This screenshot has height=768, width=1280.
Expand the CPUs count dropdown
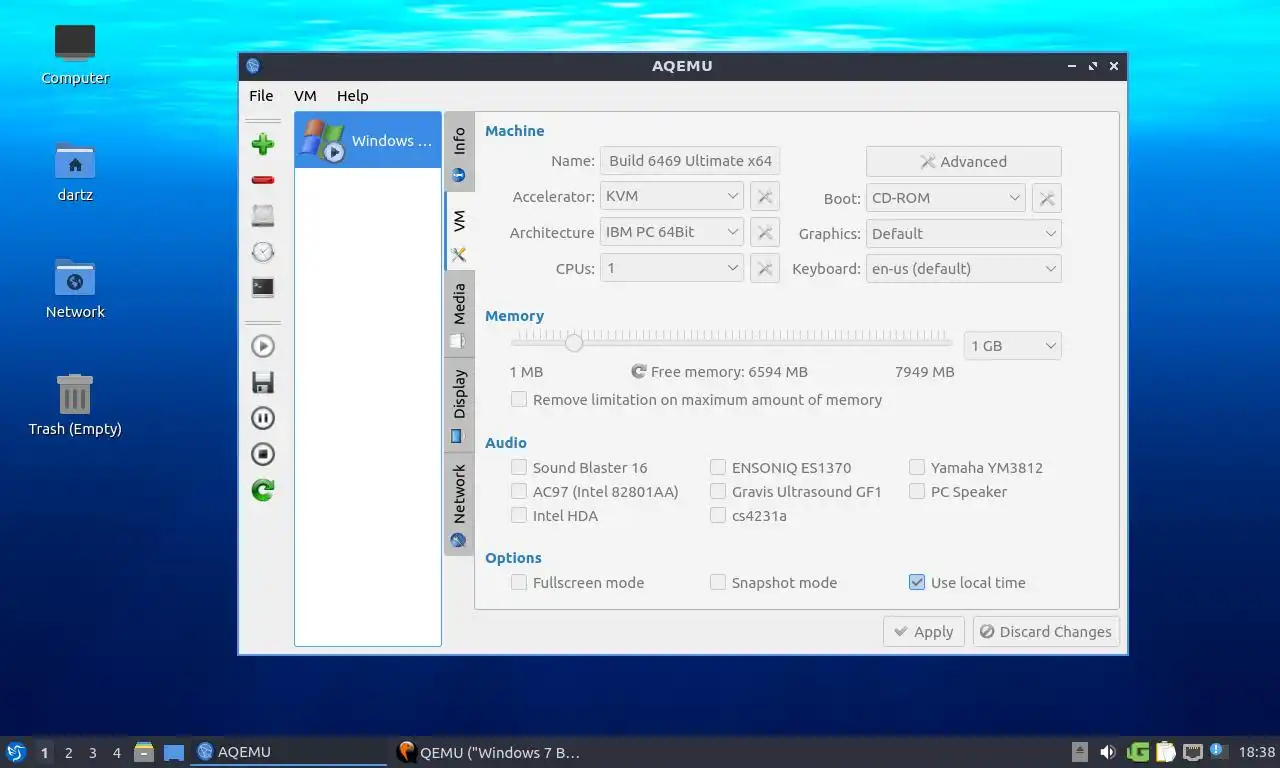(x=672, y=268)
